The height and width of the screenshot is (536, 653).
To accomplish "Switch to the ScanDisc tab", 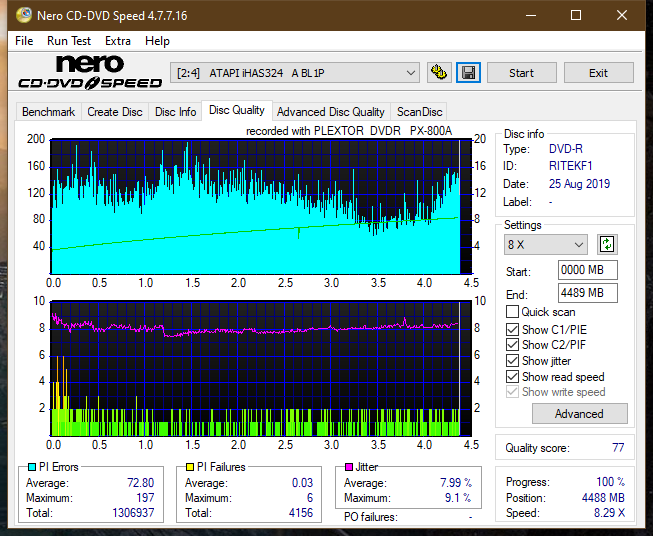I will coord(419,112).
